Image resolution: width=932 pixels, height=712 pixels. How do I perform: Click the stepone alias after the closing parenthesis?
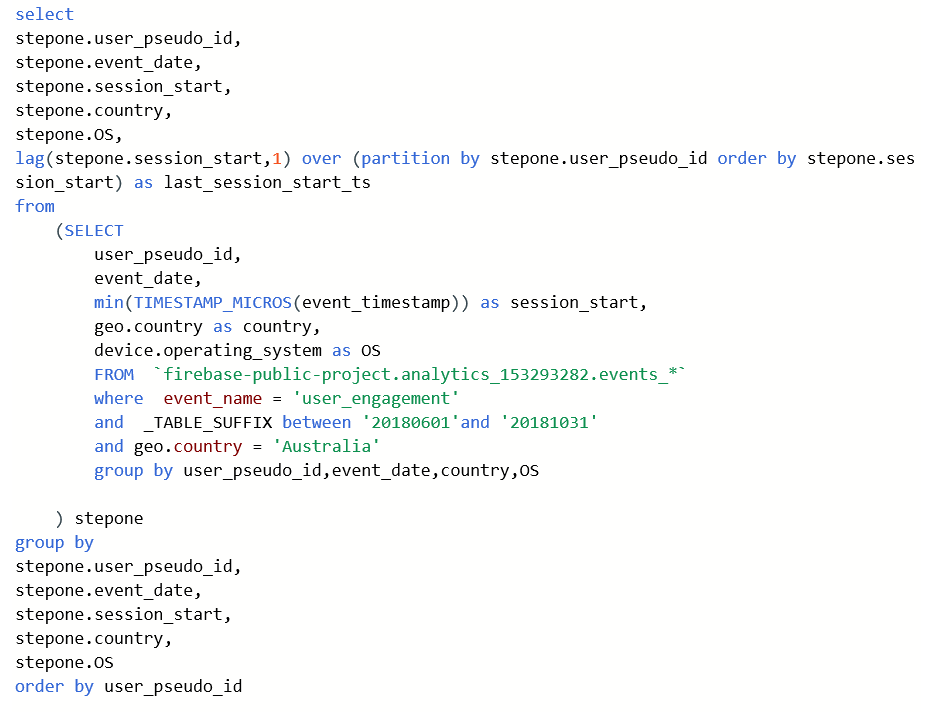pyautogui.click(x=109, y=518)
